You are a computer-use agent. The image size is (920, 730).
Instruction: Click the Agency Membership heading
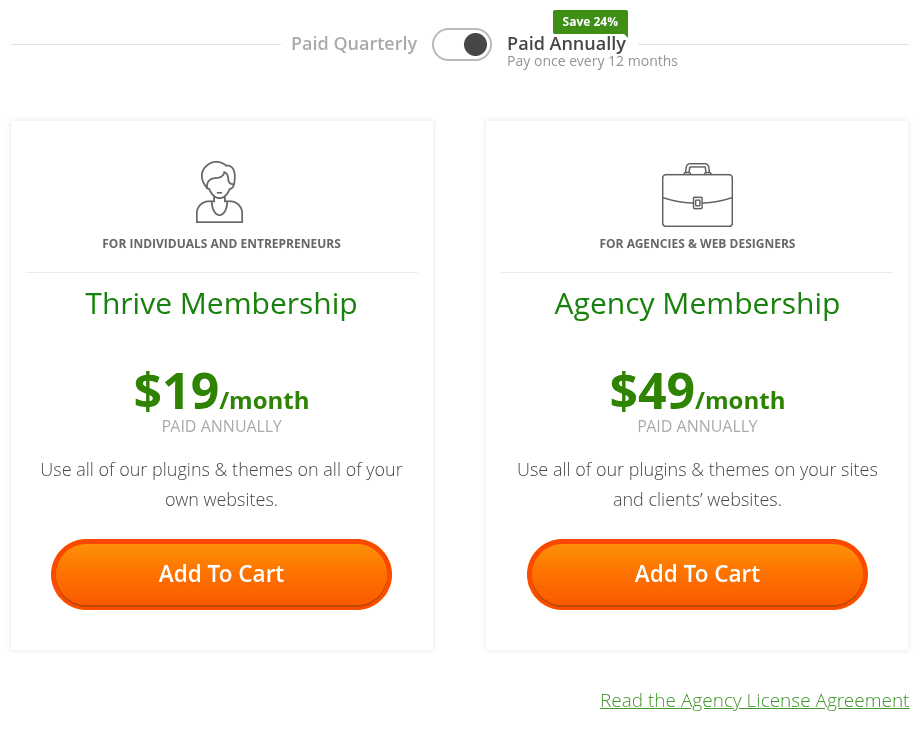697,303
